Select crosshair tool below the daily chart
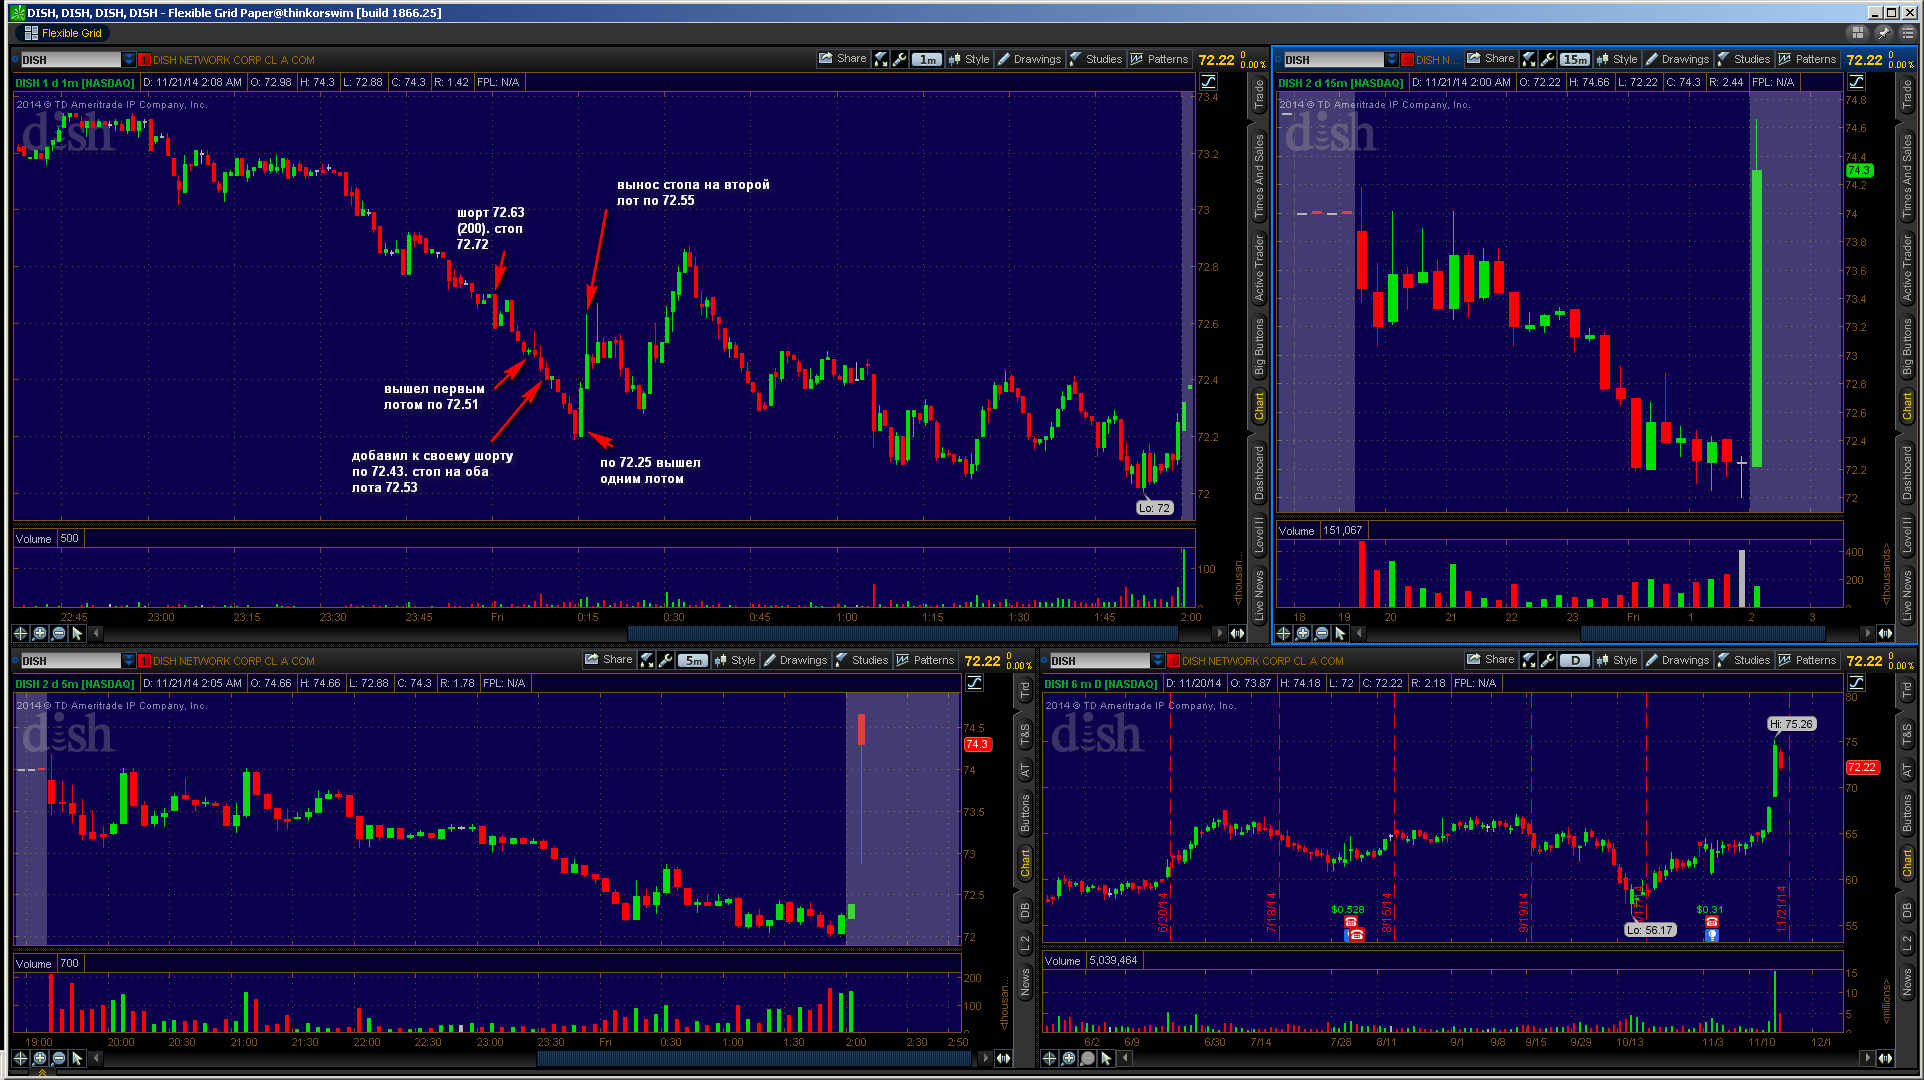The width and height of the screenshot is (1924, 1080). (1049, 1058)
